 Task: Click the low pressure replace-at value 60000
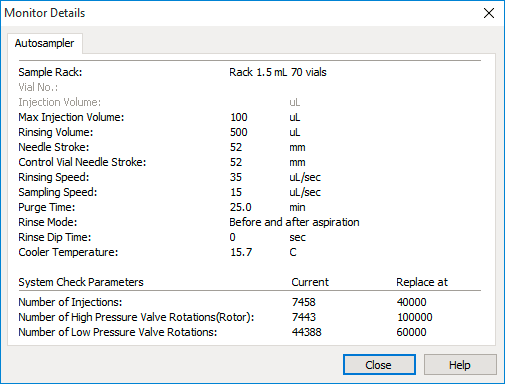[411, 332]
